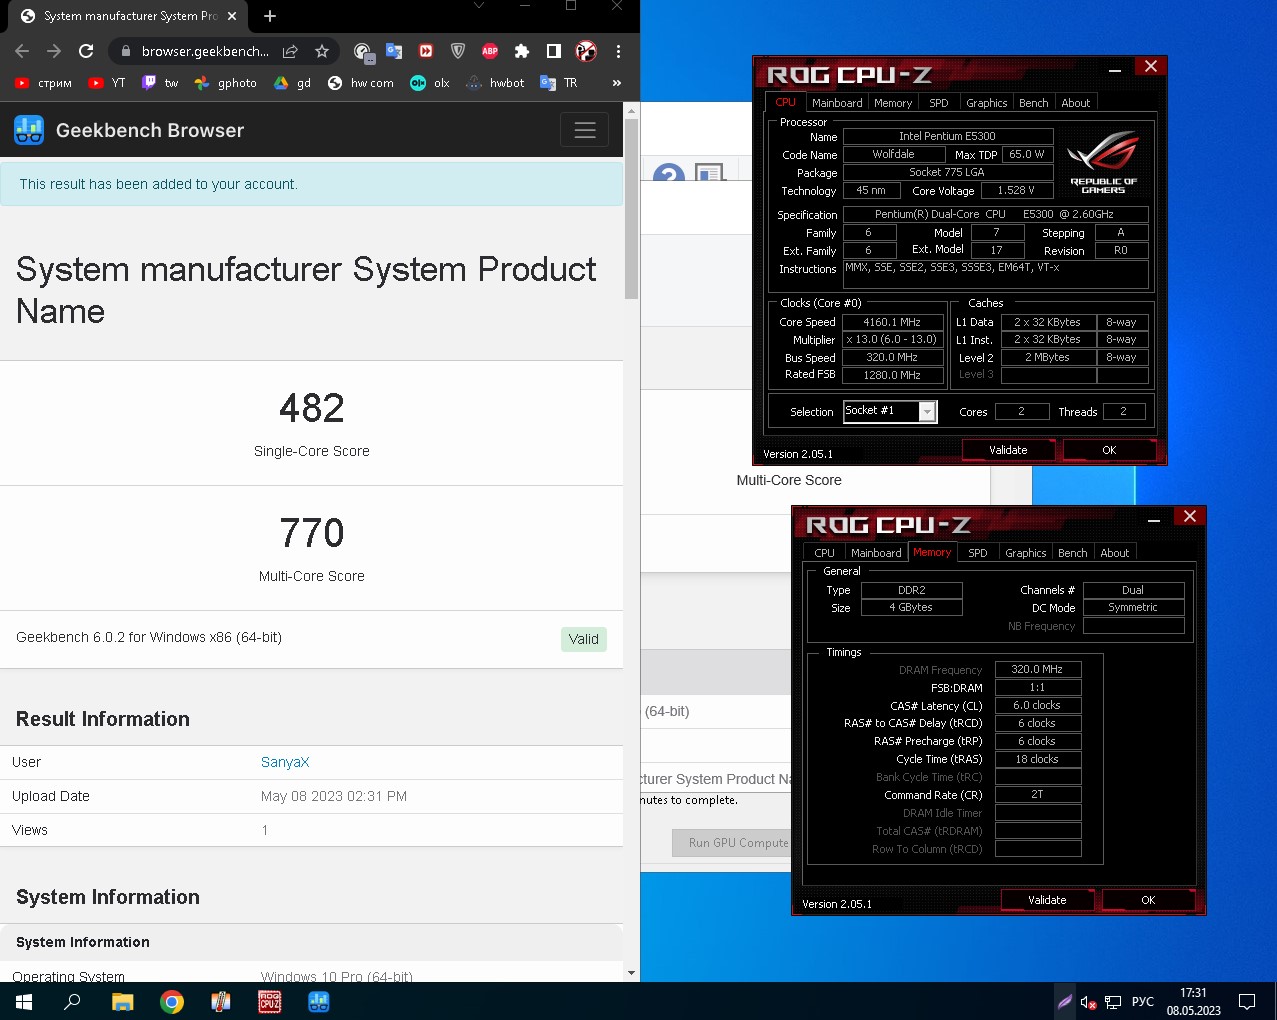Click the browser address bar
This screenshot has height=1020, width=1277.
click(205, 51)
